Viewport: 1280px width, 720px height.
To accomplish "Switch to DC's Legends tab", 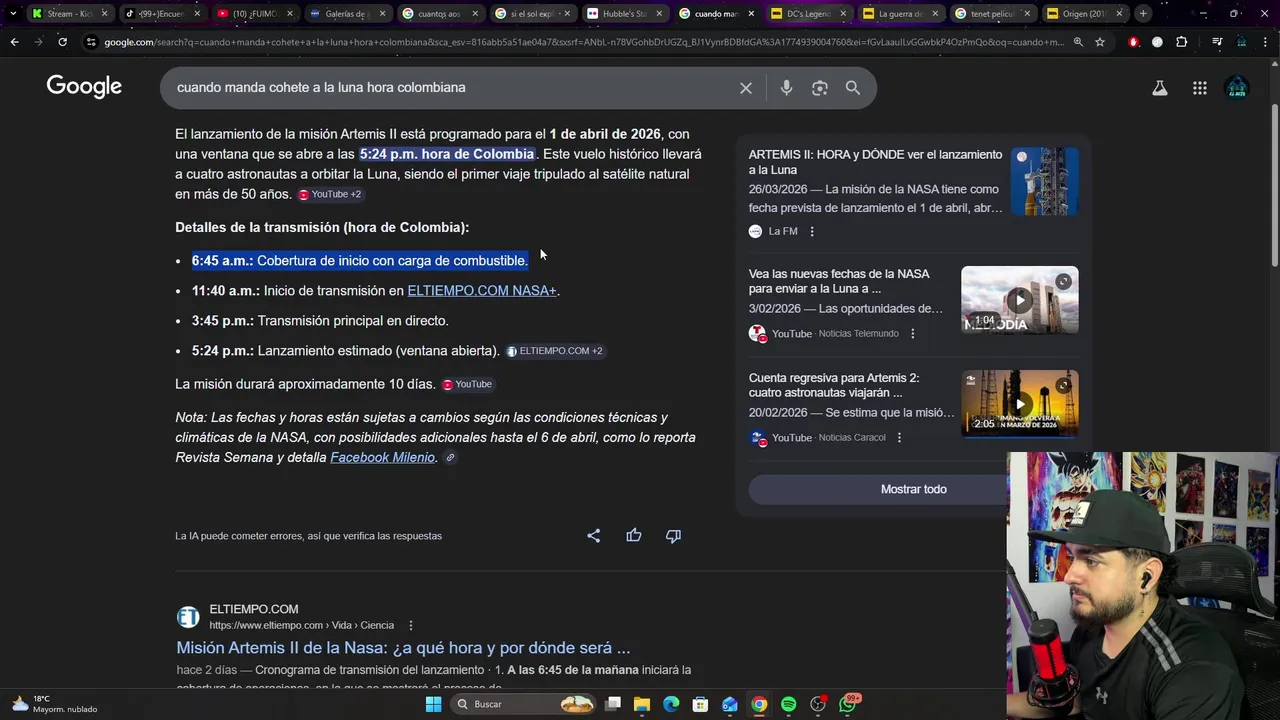I will click(x=808, y=14).
